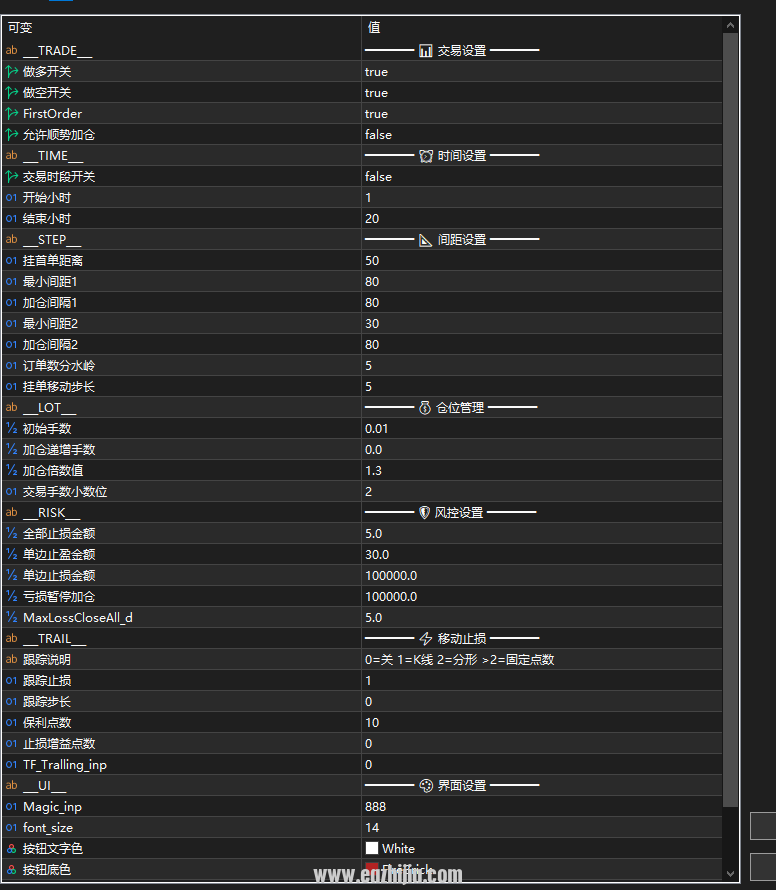Click the color type icon beside 按钮文字色
The width and height of the screenshot is (776, 890).
coord(11,849)
